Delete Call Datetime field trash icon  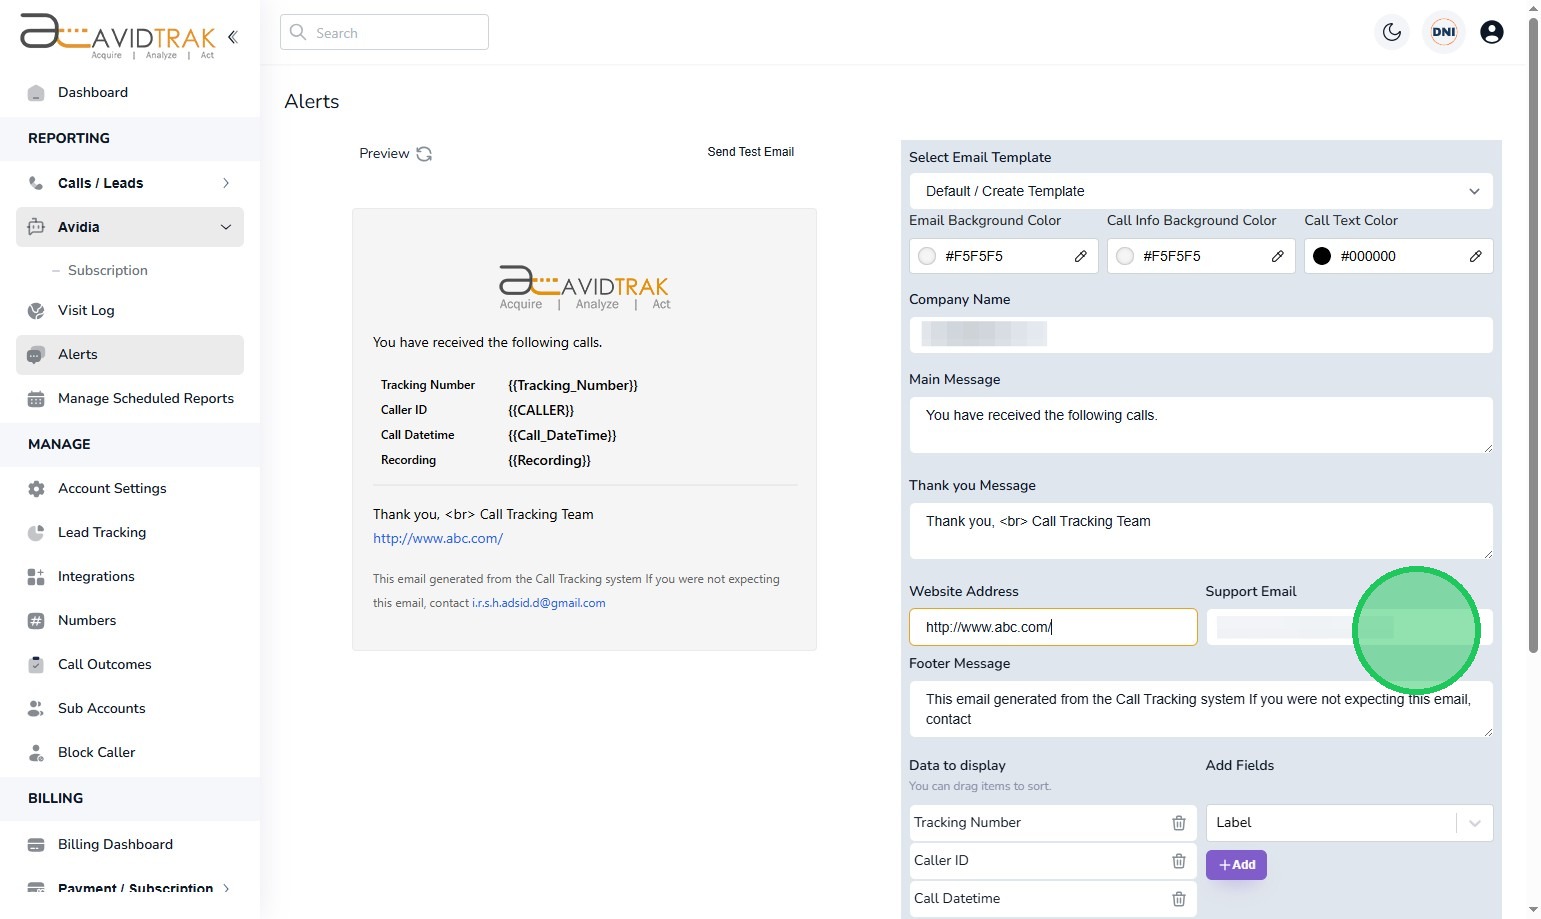pos(1178,899)
